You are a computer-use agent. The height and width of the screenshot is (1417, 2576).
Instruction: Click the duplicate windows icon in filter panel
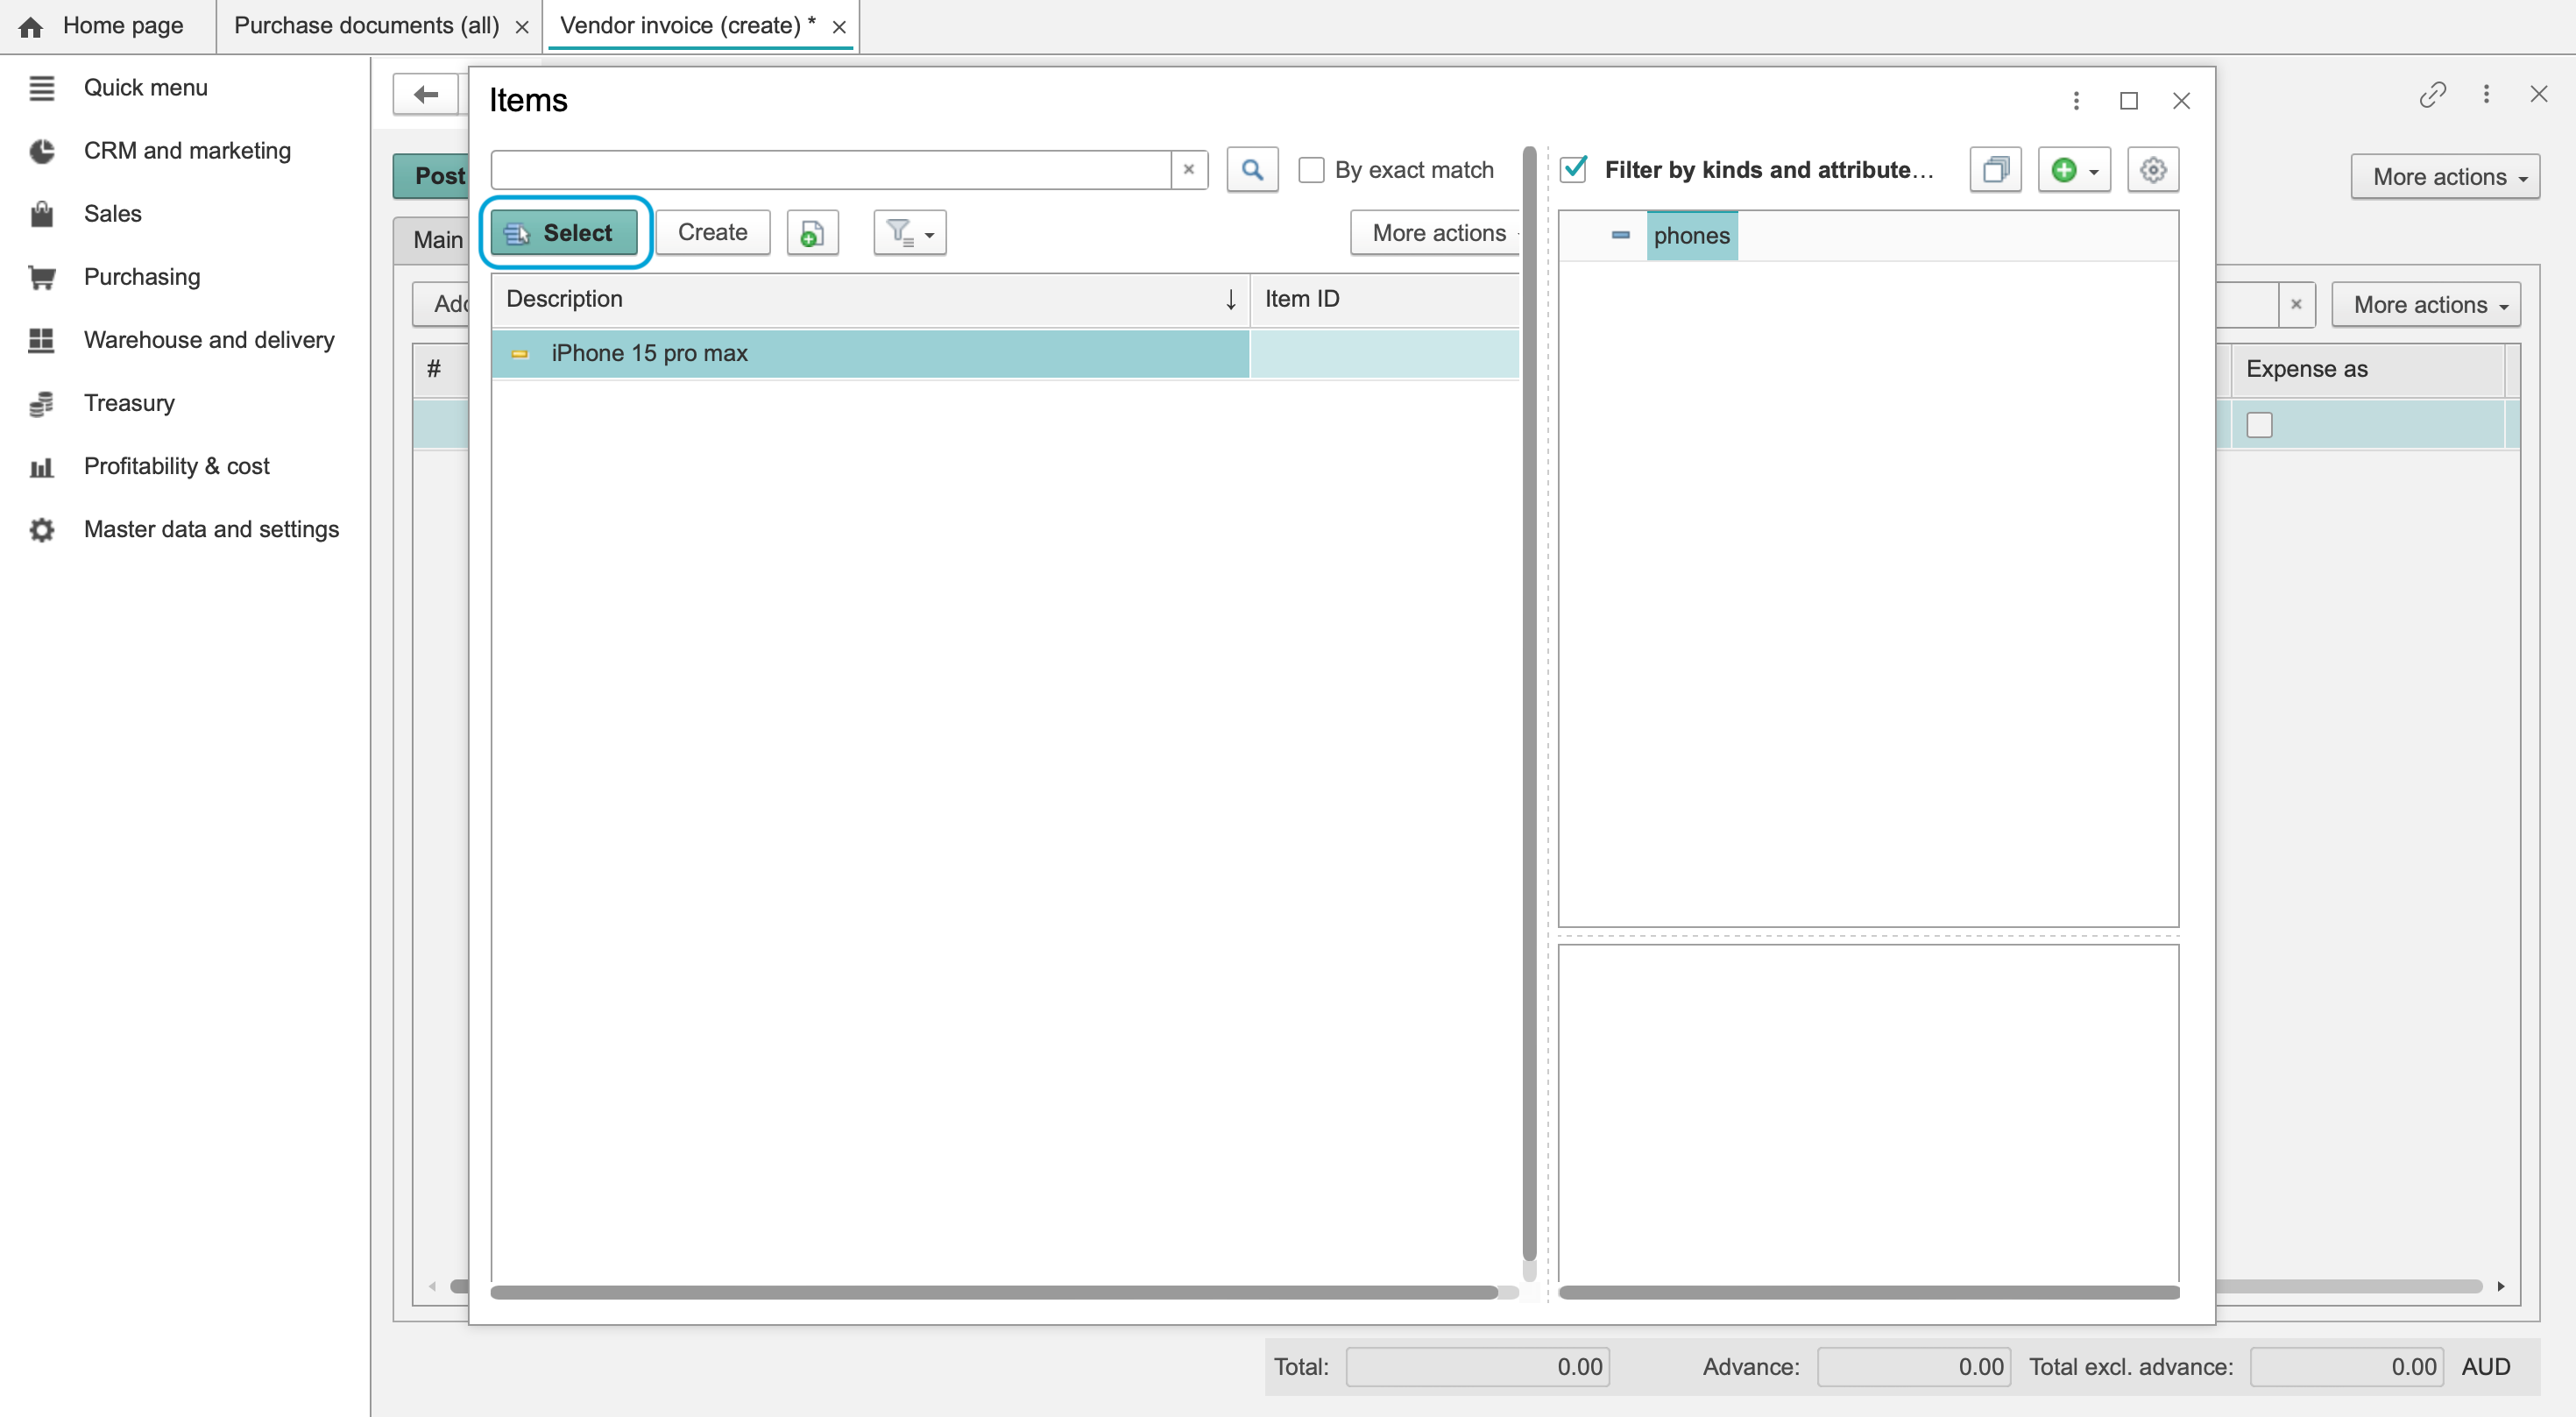tap(1995, 170)
